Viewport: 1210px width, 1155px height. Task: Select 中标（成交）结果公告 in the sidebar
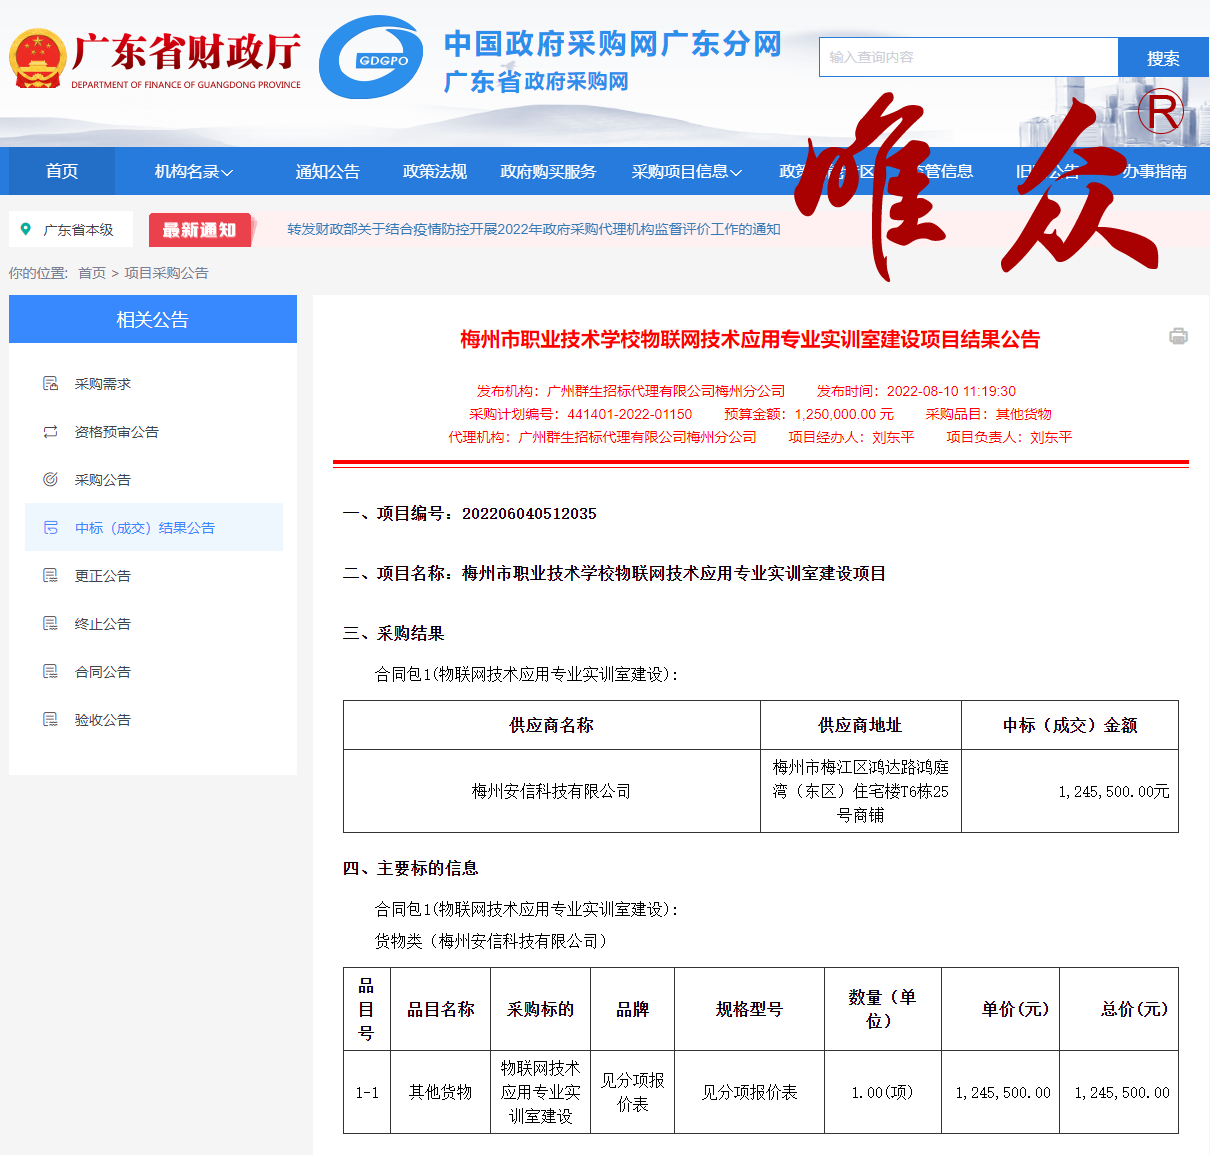point(145,528)
